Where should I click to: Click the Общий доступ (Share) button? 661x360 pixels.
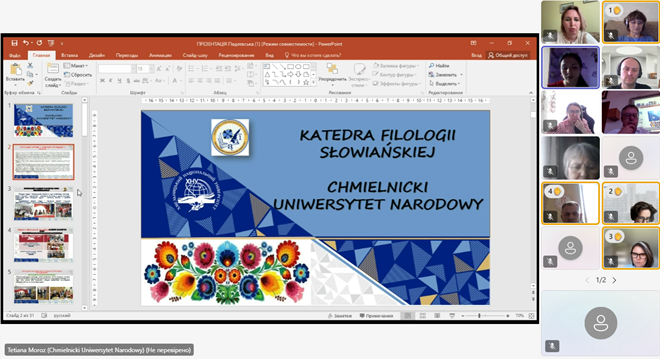[x=508, y=55]
